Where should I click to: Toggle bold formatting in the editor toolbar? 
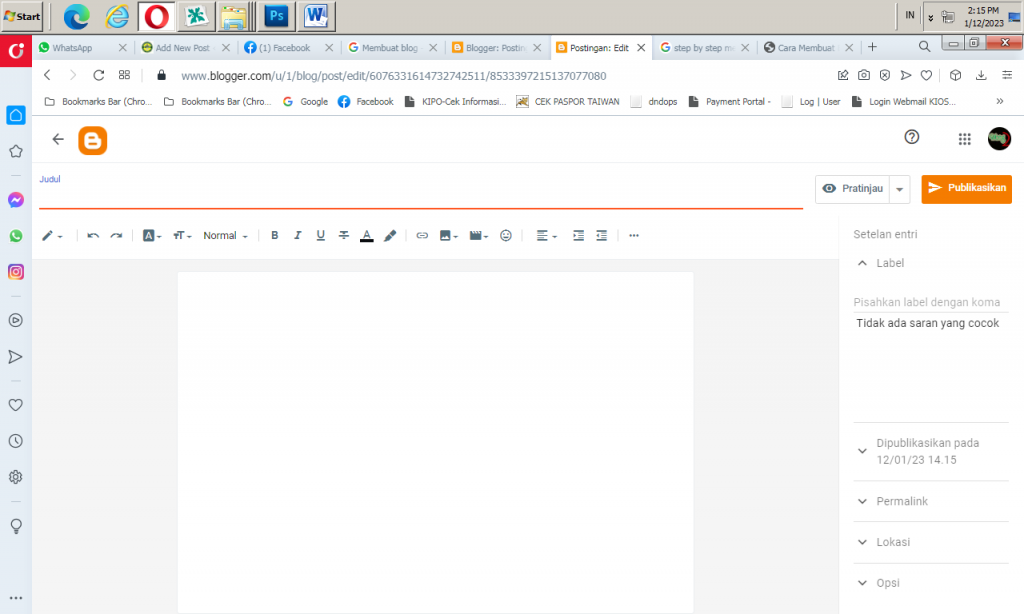pos(275,236)
